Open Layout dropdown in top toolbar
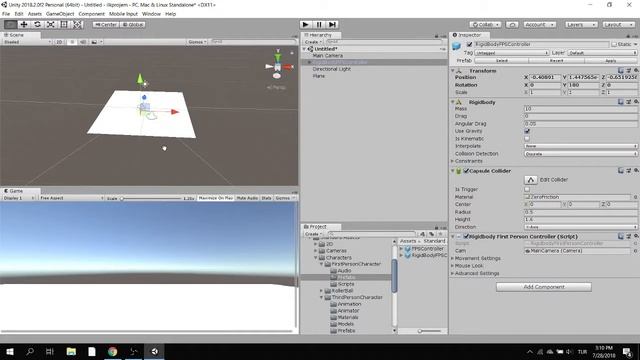Image resolution: width=640 pixels, height=360 pixels. [x=618, y=24]
